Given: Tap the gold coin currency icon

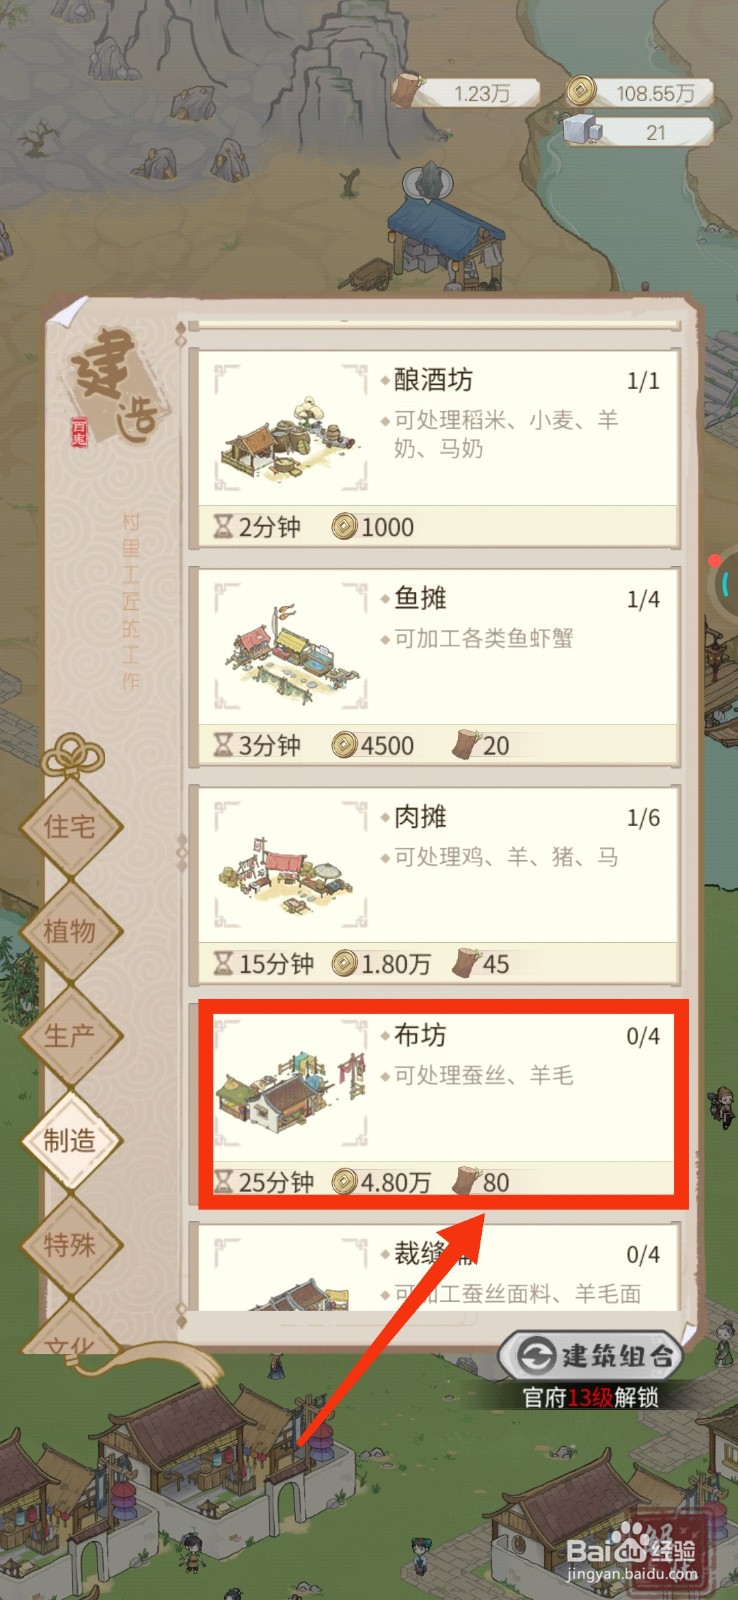Looking at the screenshot, I should point(579,92).
